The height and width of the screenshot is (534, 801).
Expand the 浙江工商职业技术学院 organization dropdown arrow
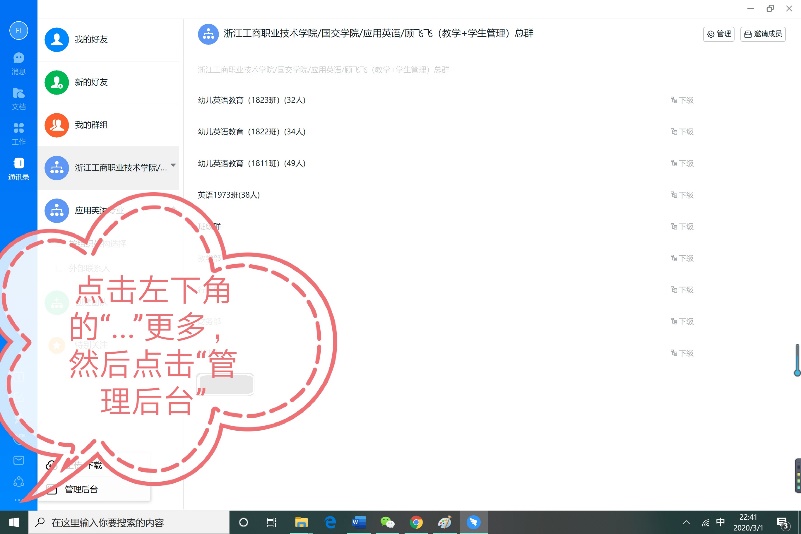(173, 165)
